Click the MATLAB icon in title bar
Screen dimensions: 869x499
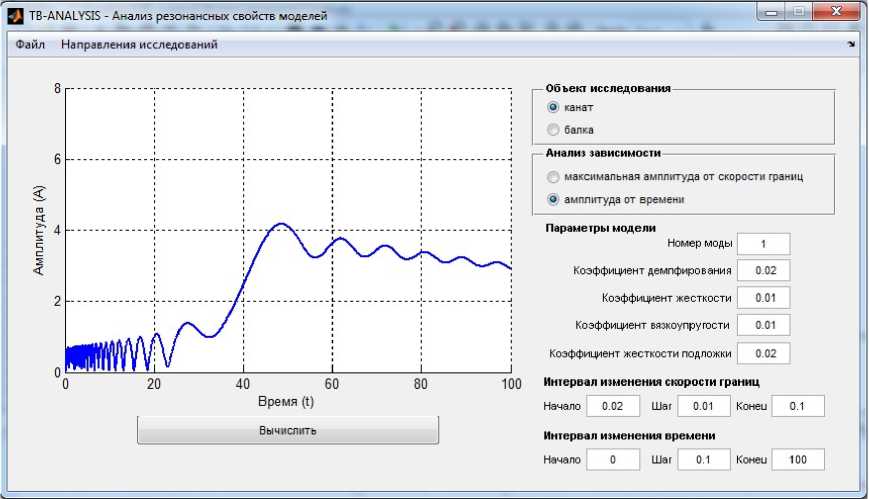coord(16,16)
